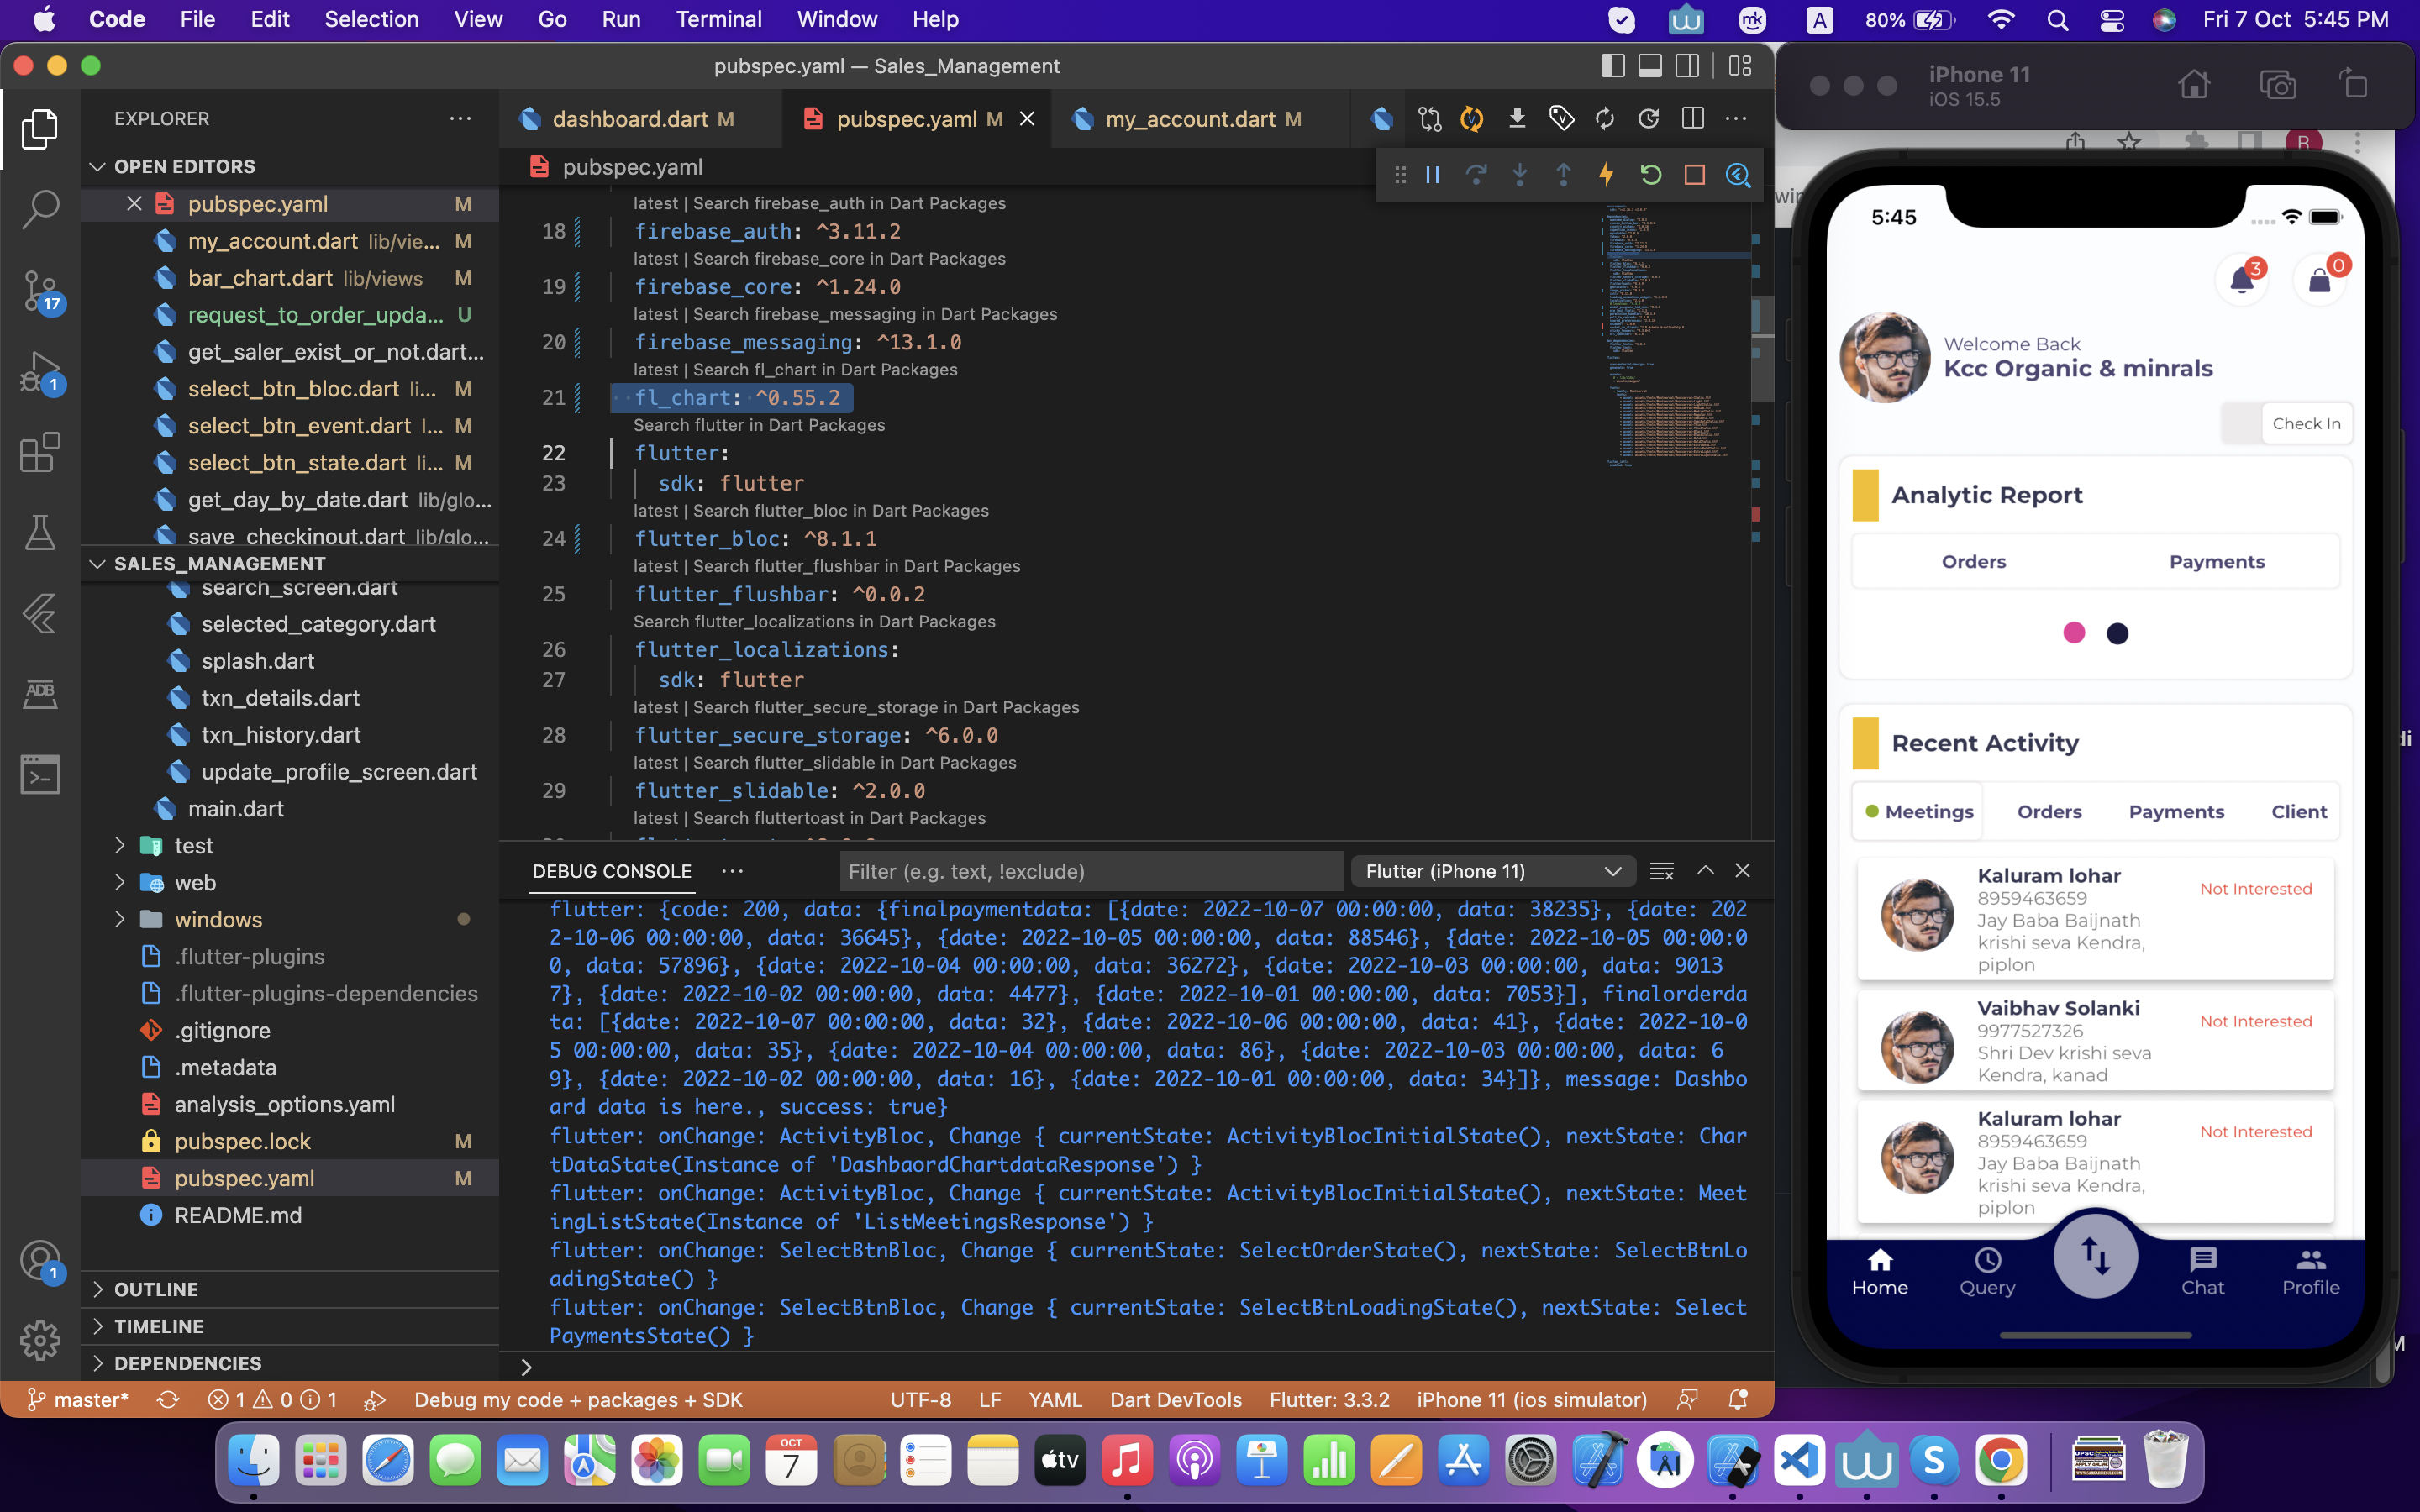Switch to the my_account.dart tab
This screenshot has width=2420, height=1512.
pos(1200,119)
